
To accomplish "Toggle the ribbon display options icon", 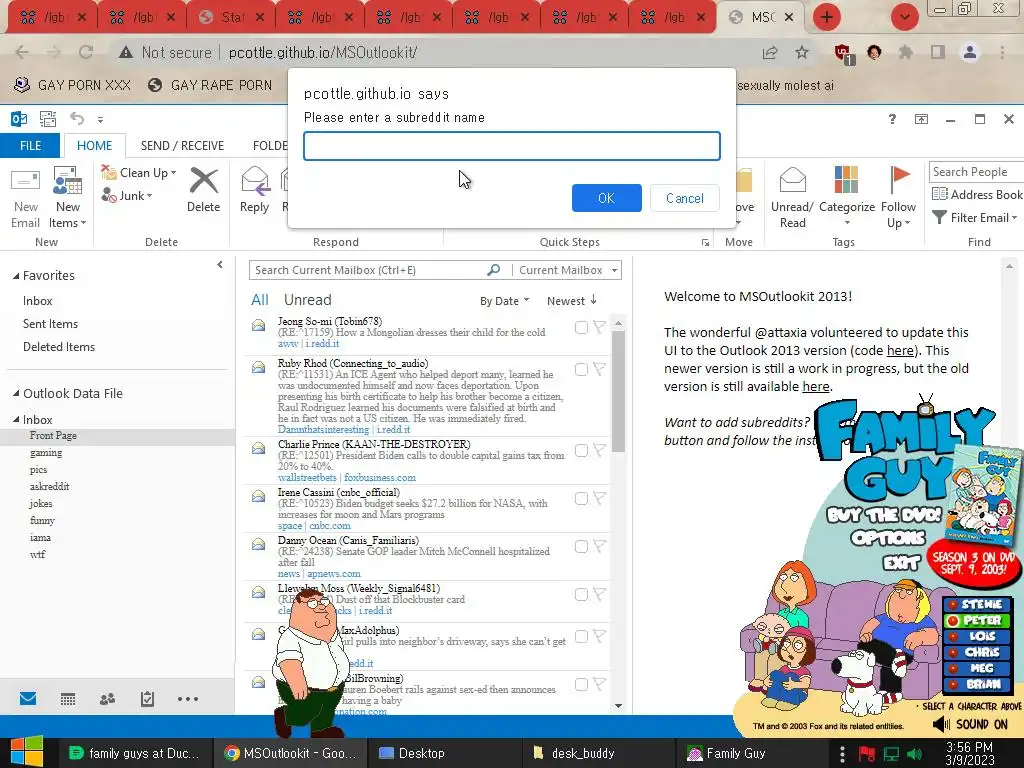I will pos(921,119).
